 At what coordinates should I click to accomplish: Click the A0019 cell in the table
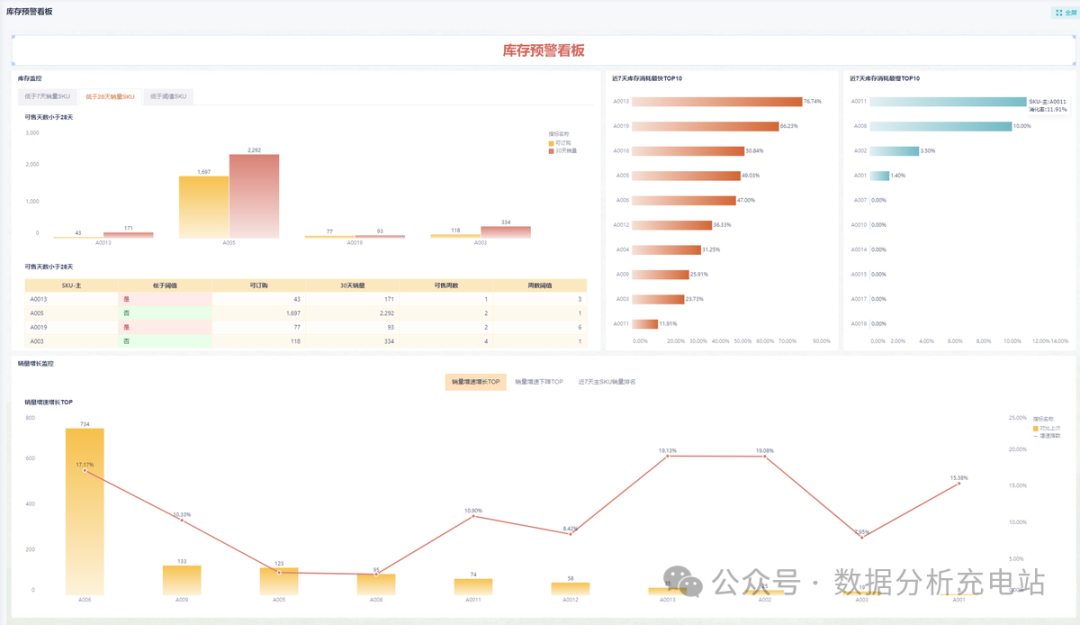[72, 327]
